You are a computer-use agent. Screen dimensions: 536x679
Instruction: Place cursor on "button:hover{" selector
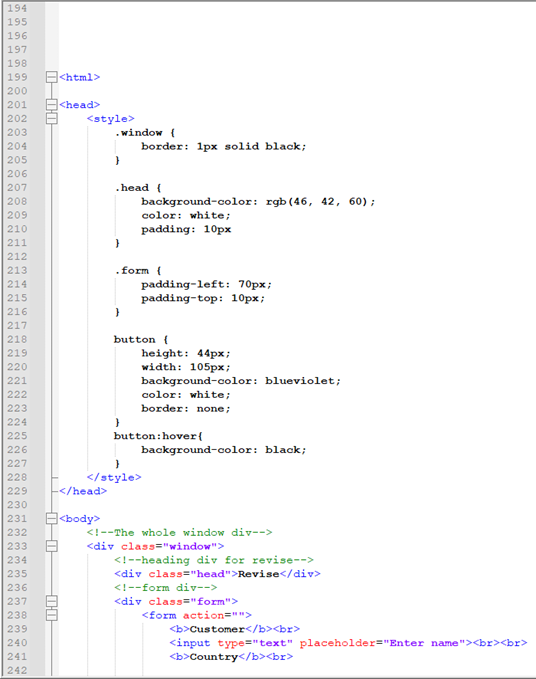[x=158, y=436]
